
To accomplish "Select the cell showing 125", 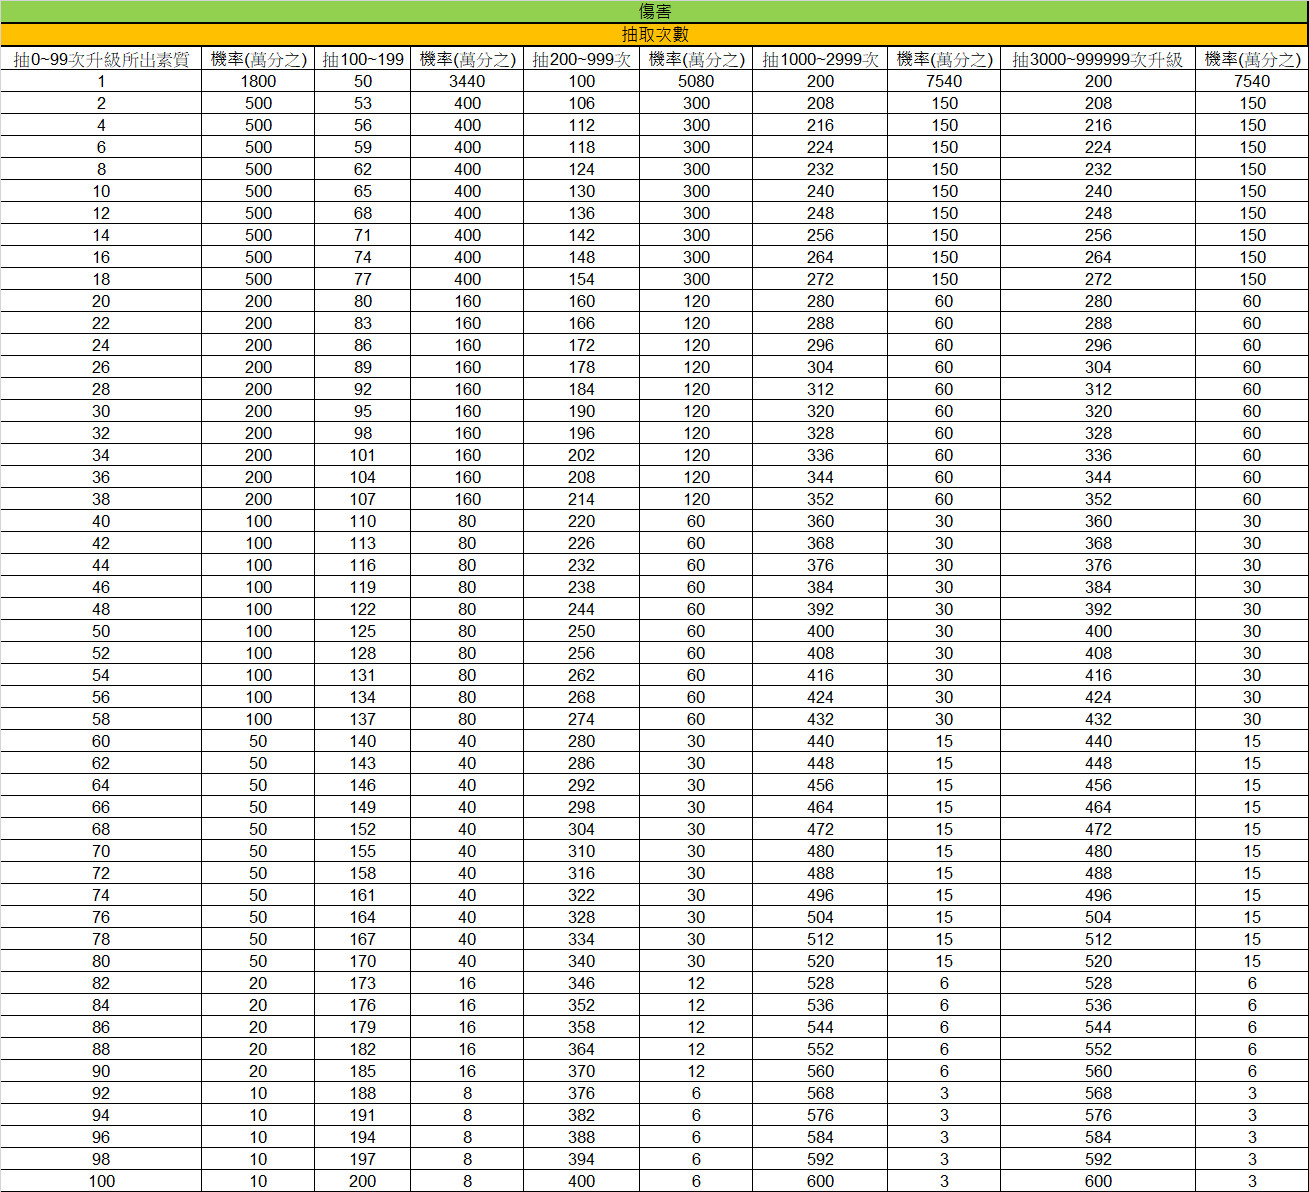I will [362, 631].
